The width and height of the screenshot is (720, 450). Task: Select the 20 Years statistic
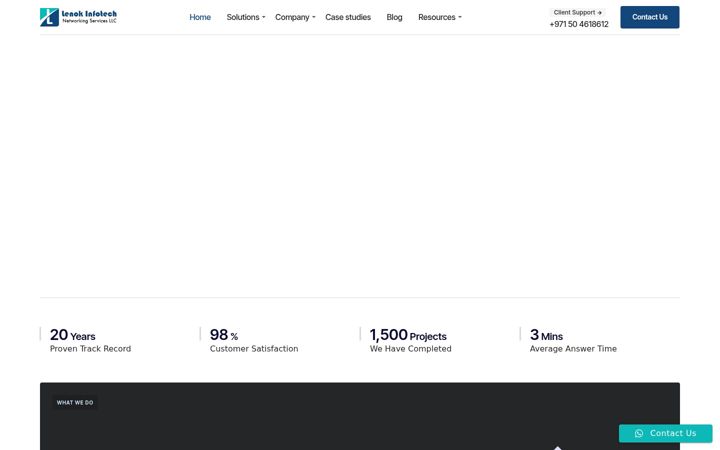tap(73, 335)
